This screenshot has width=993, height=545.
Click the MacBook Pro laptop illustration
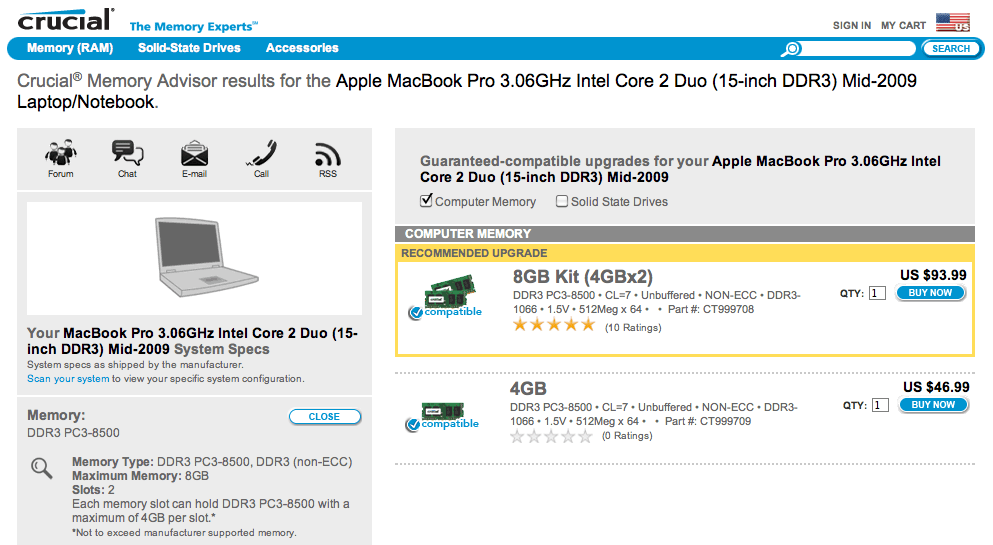206,257
